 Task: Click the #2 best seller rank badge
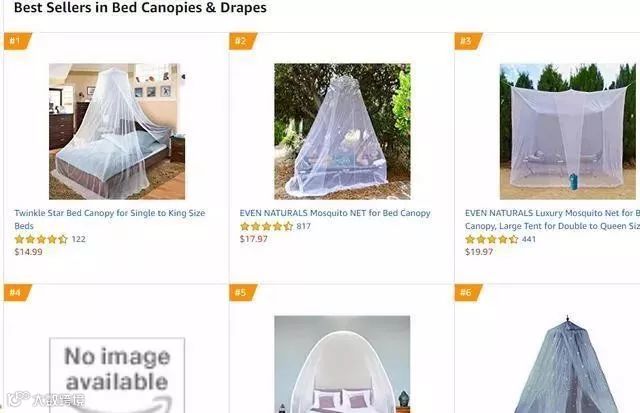click(243, 41)
